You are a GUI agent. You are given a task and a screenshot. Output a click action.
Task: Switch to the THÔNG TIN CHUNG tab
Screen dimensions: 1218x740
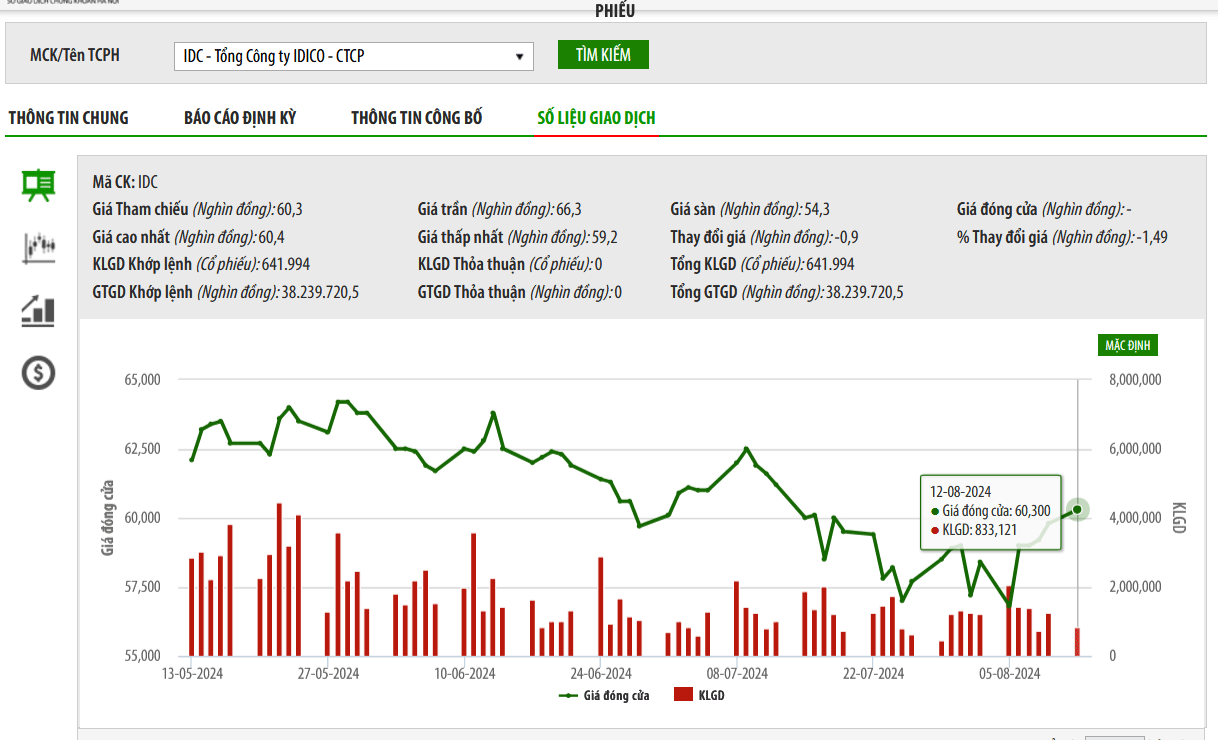tap(68, 118)
